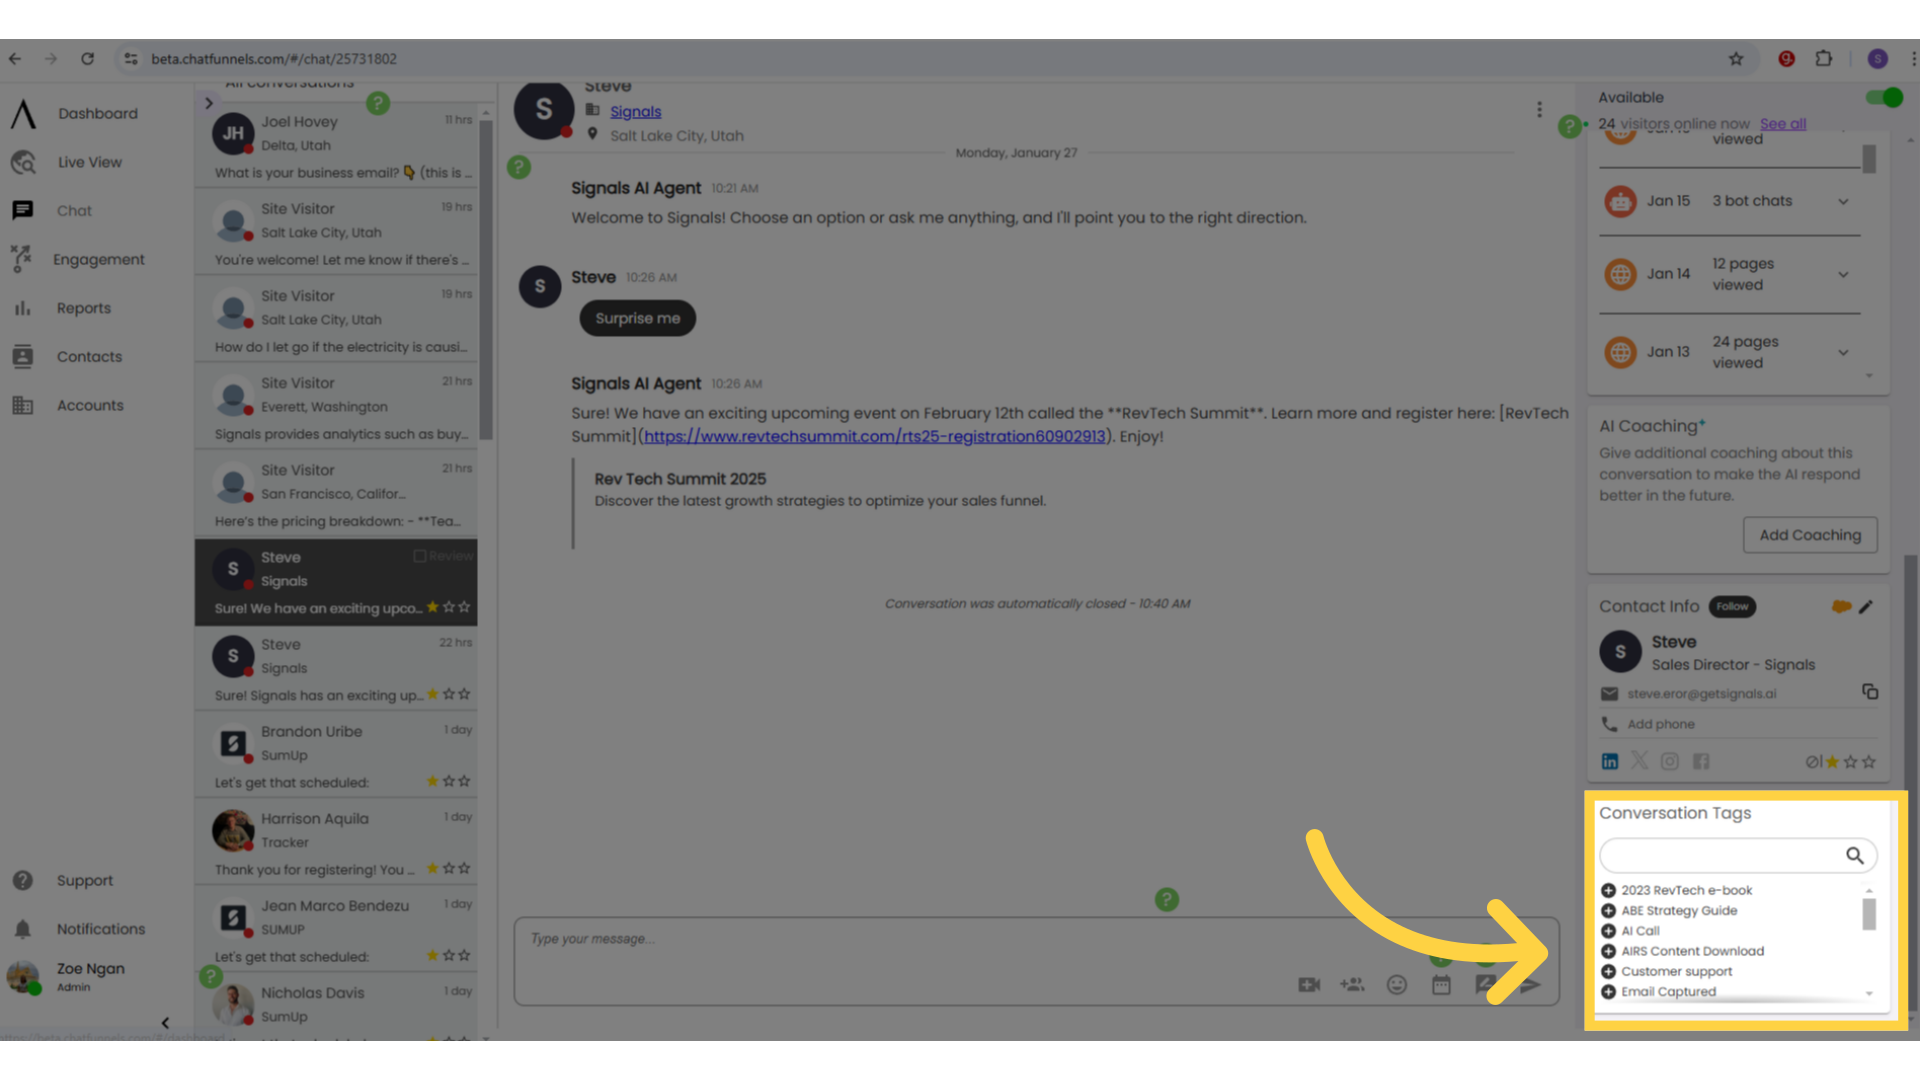Click Add phone field
Screen dimensions: 1920x1080
click(x=1660, y=724)
